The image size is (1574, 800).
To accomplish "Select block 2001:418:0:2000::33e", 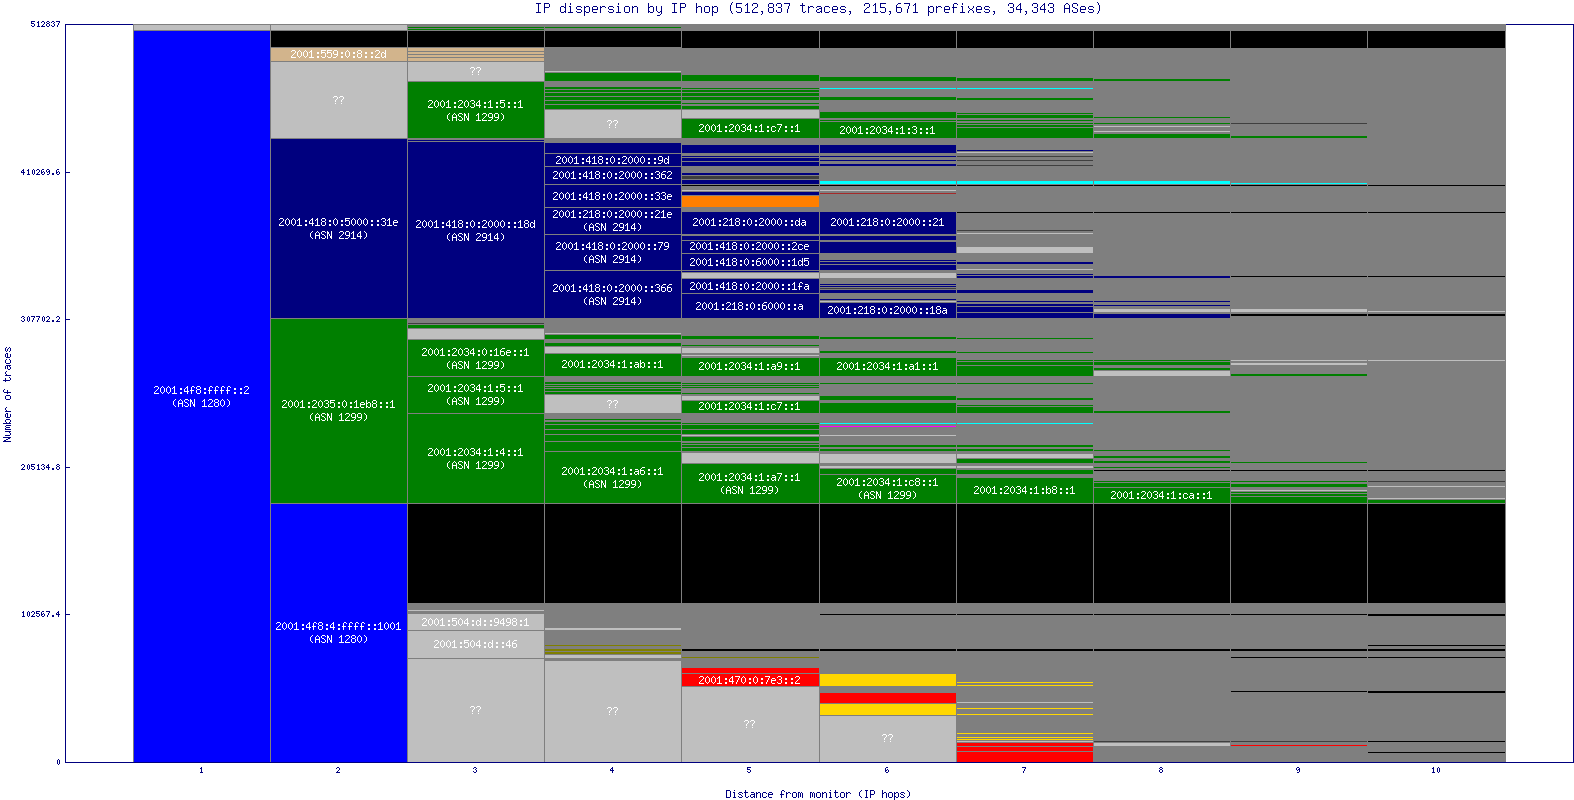I will pos(612,196).
